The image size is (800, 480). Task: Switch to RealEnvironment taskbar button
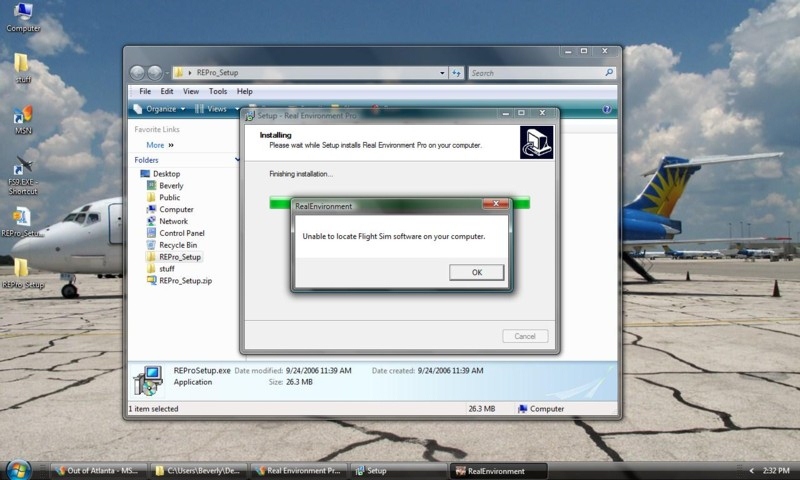pos(499,471)
